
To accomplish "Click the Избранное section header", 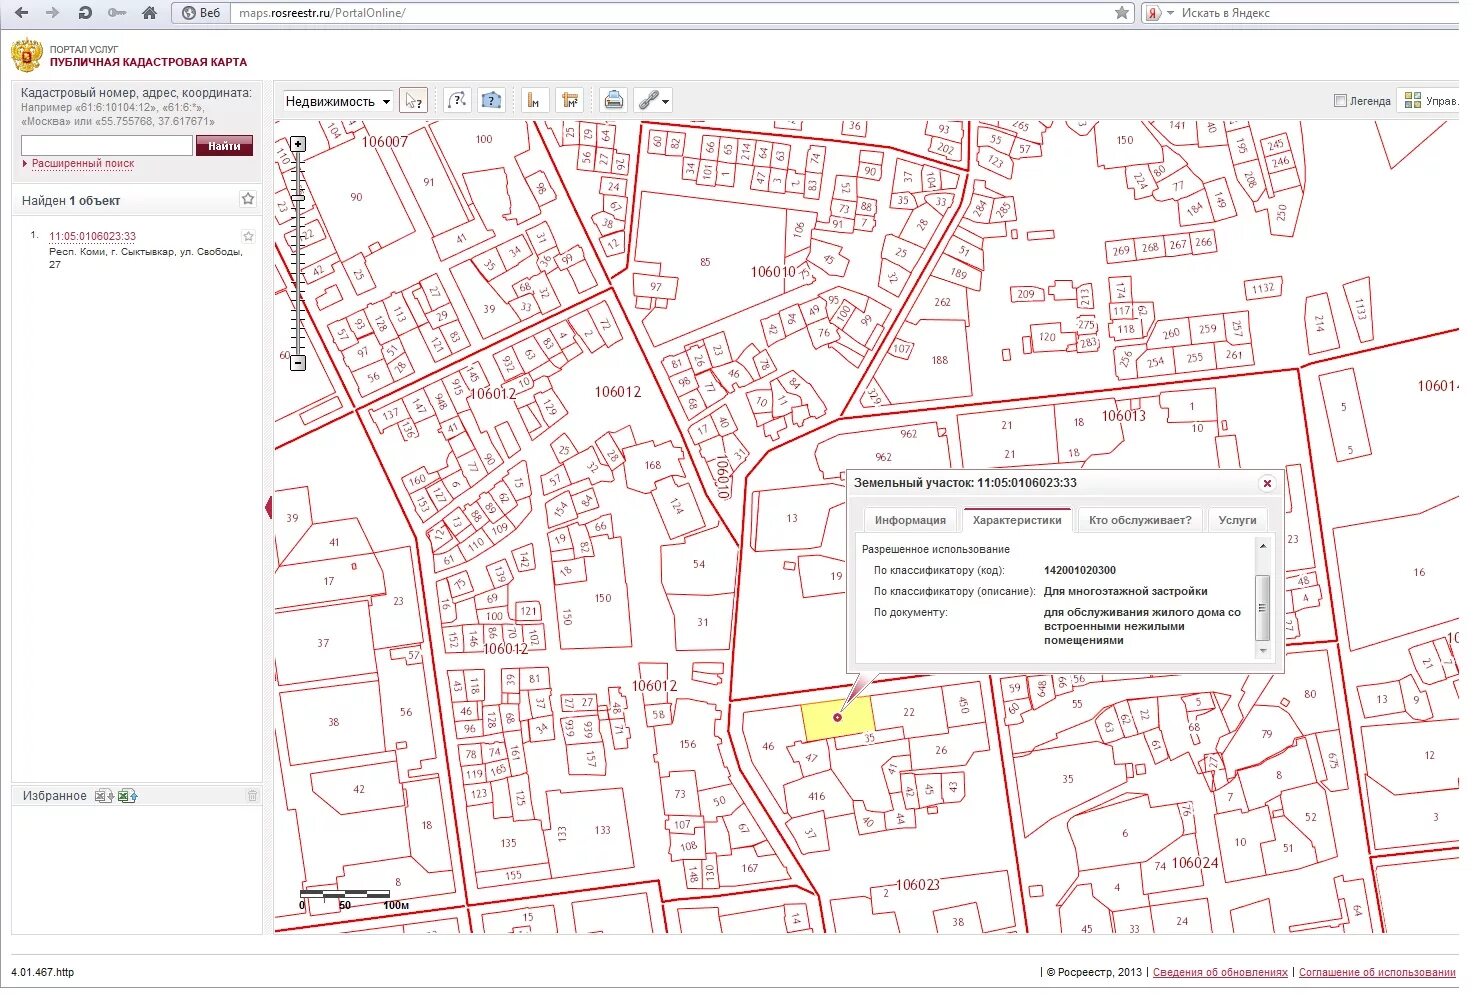I will coord(54,797).
